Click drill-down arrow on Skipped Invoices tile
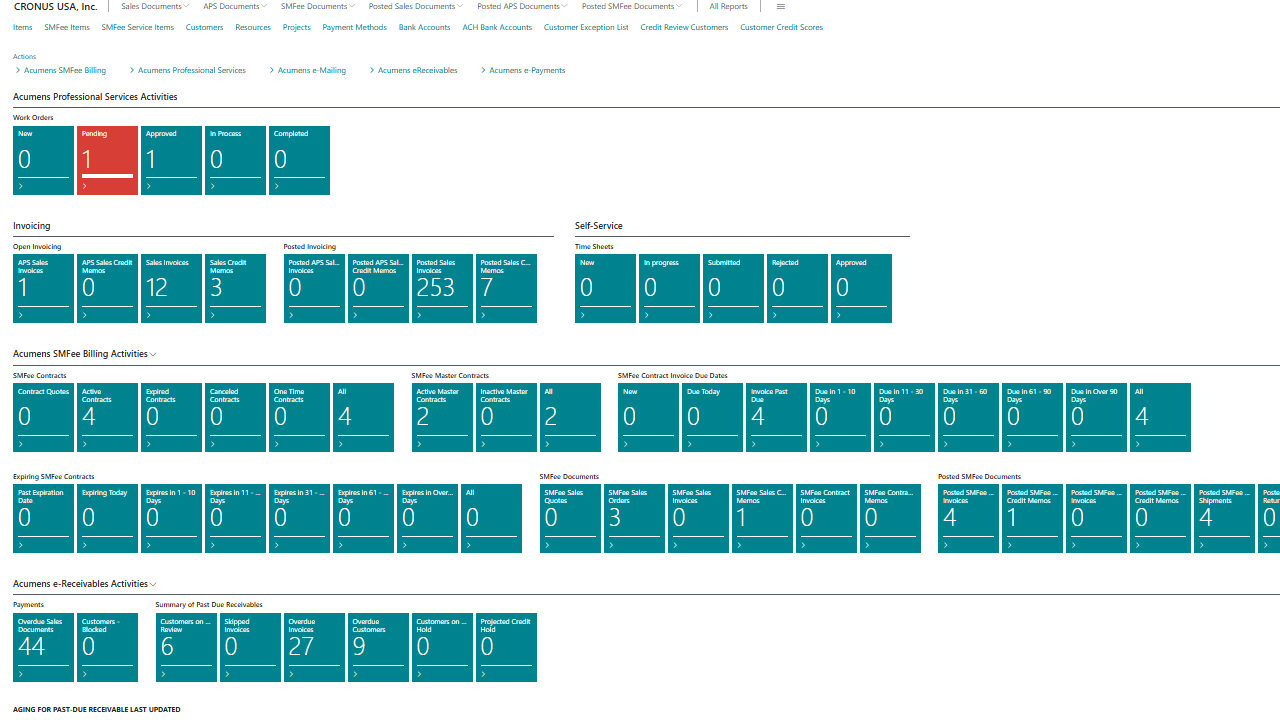This screenshot has width=1280, height=720. (x=229, y=672)
